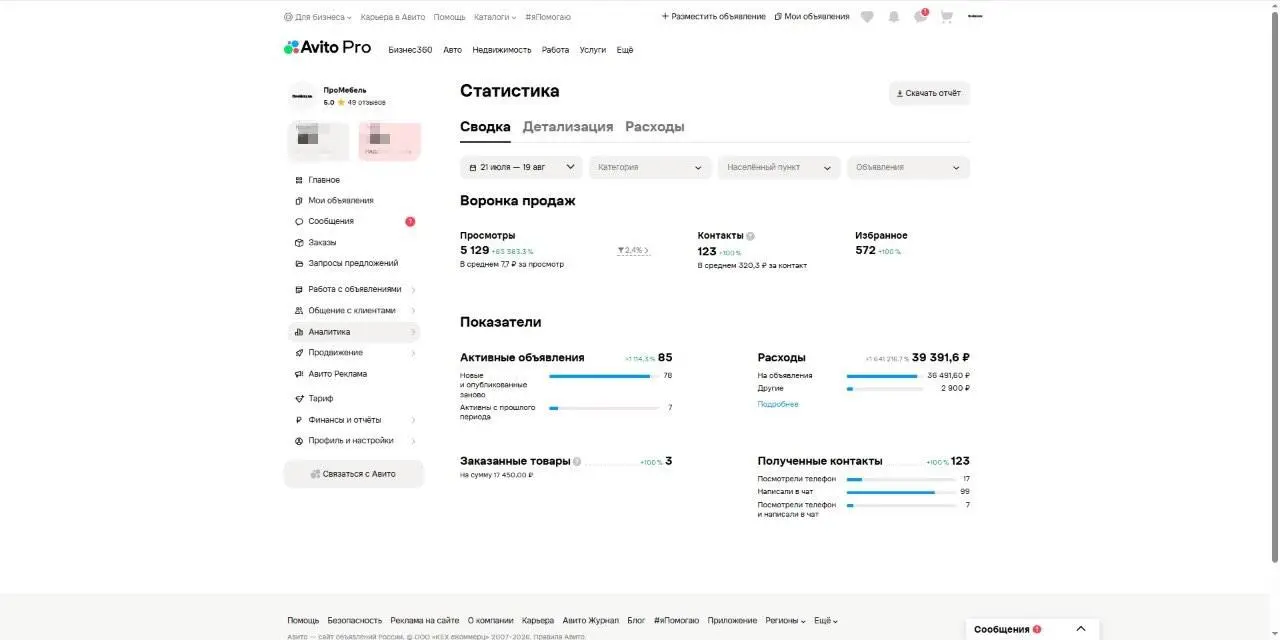Open Недвижимость in top navigation
This screenshot has width=1280, height=640.
pyautogui.click(x=502, y=50)
